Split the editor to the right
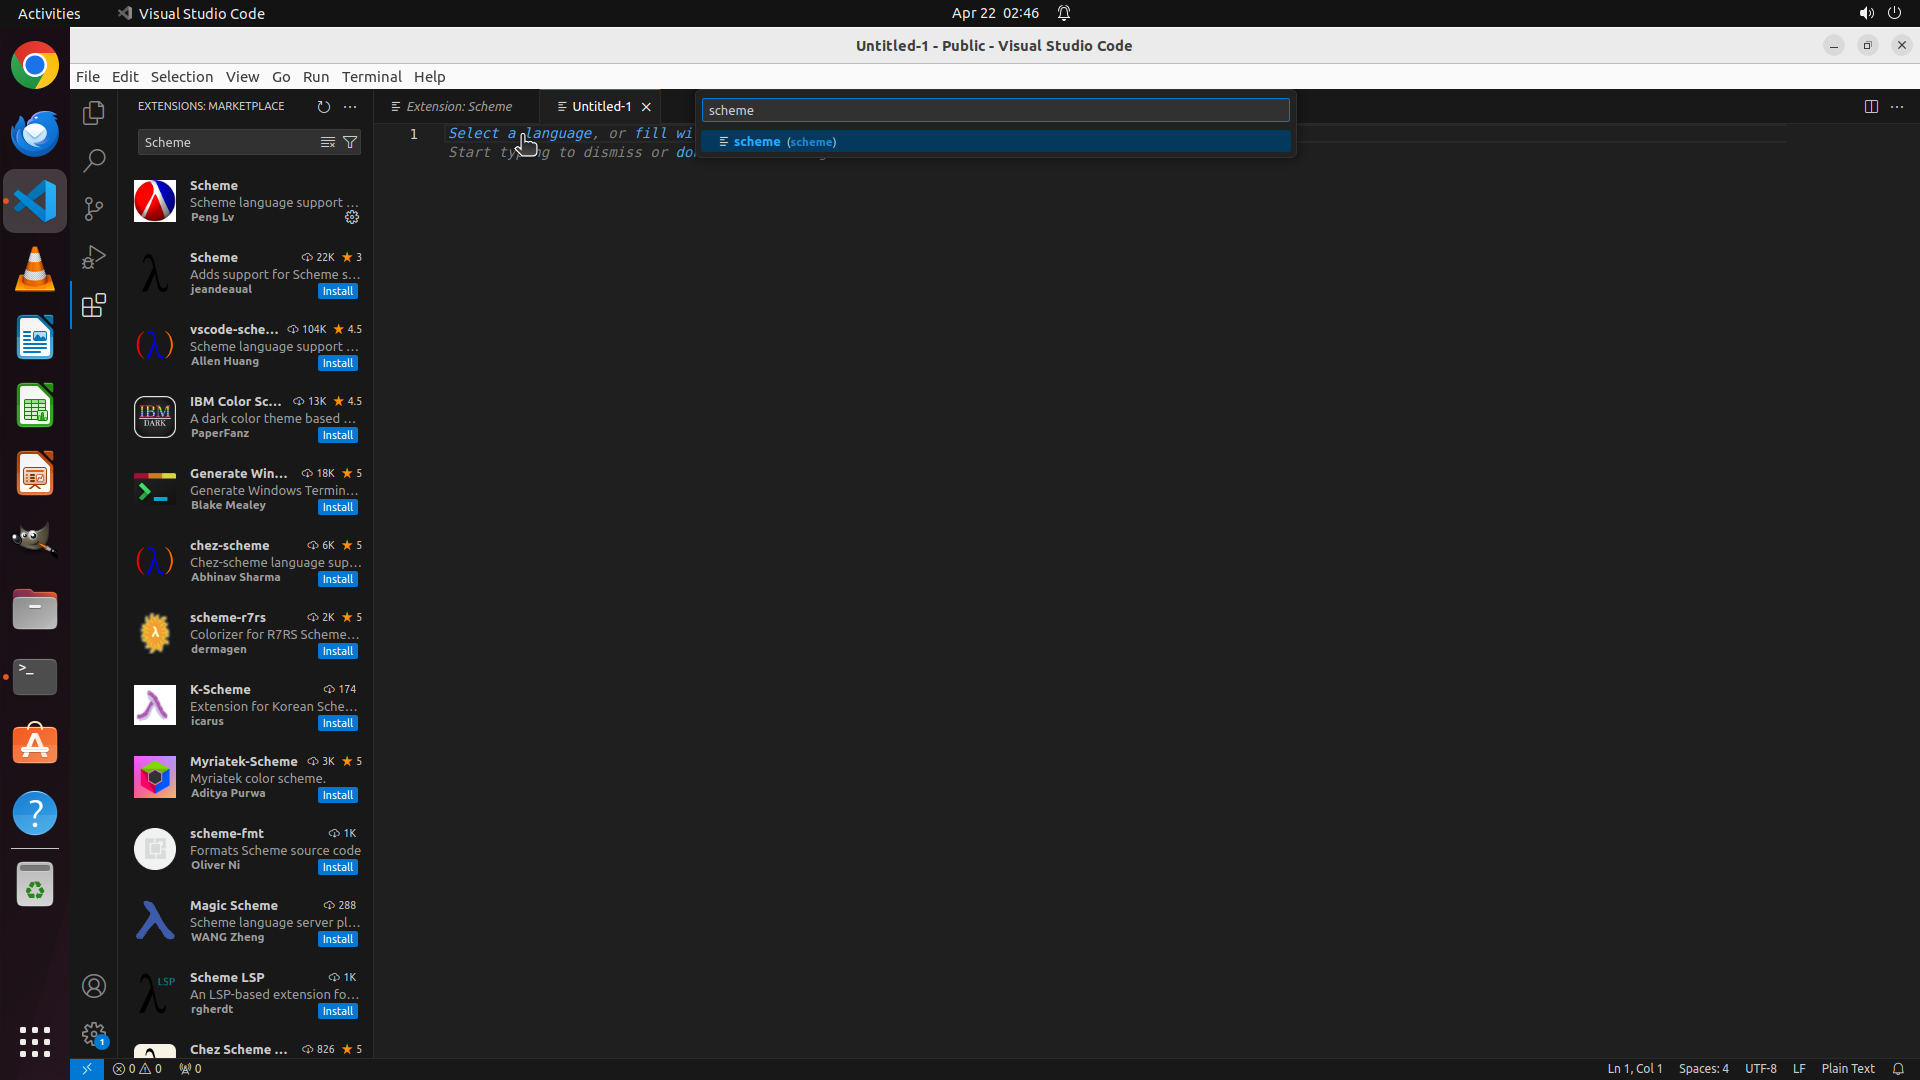 [1871, 106]
